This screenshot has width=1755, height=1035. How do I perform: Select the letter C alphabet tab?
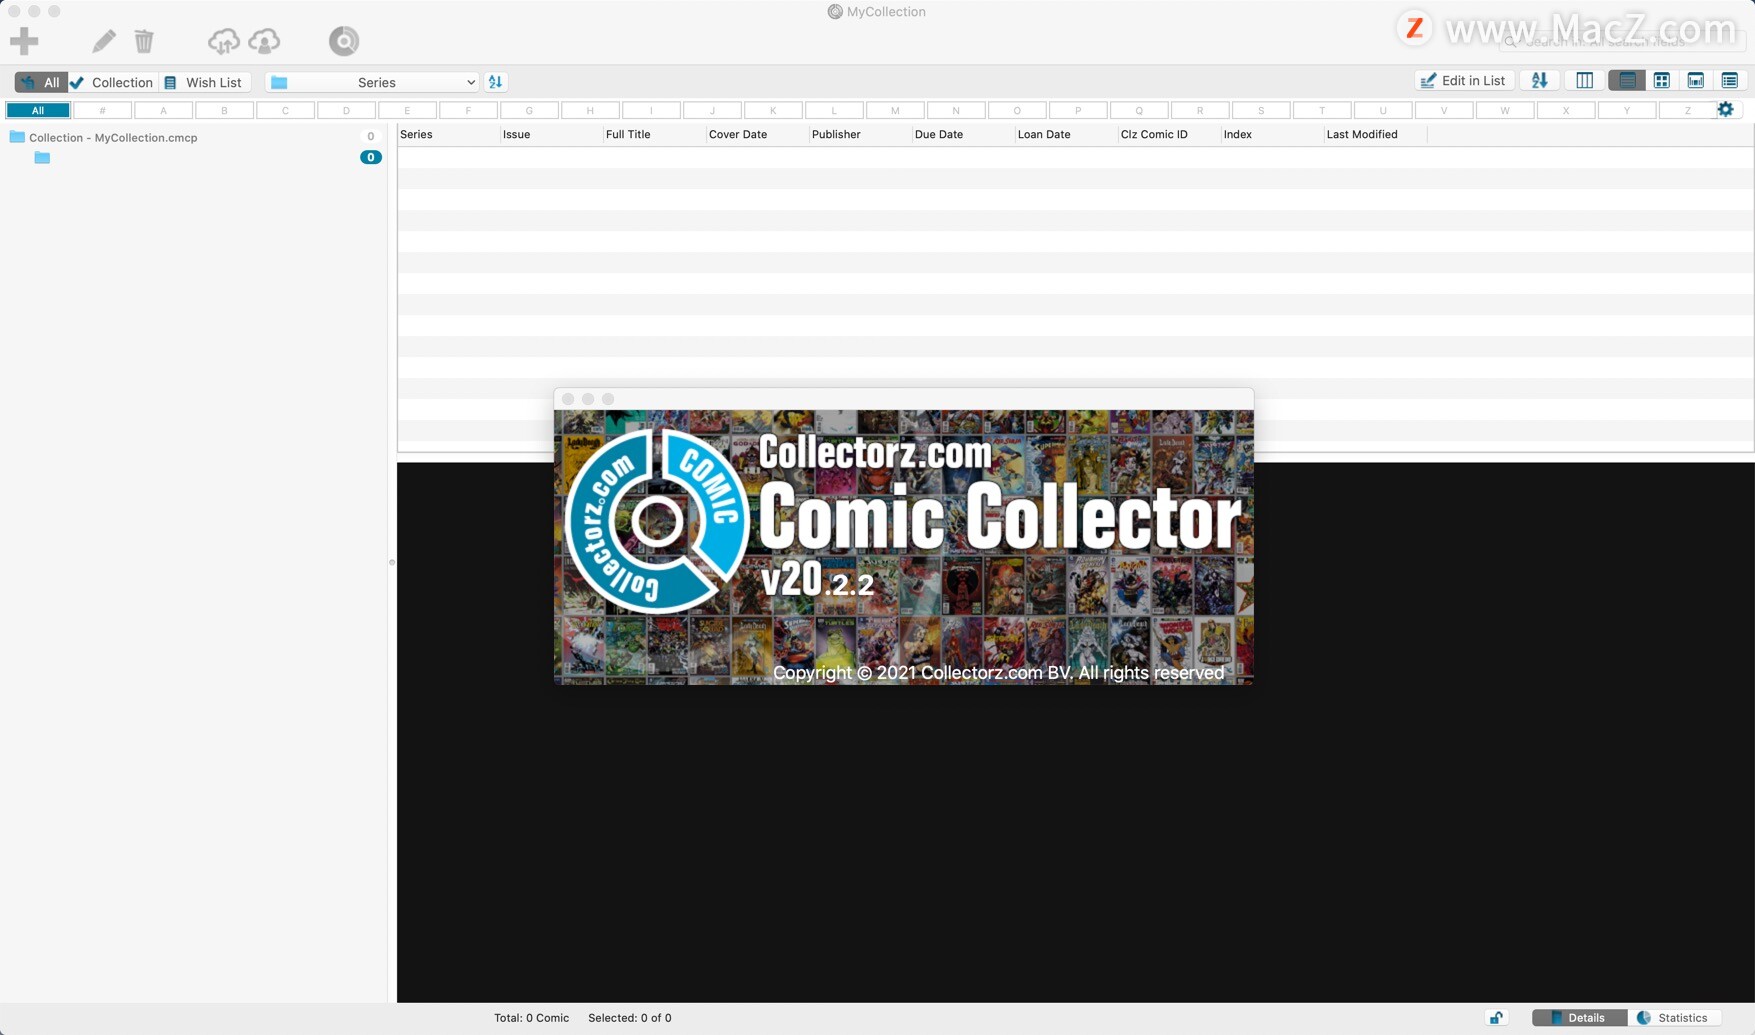(285, 110)
